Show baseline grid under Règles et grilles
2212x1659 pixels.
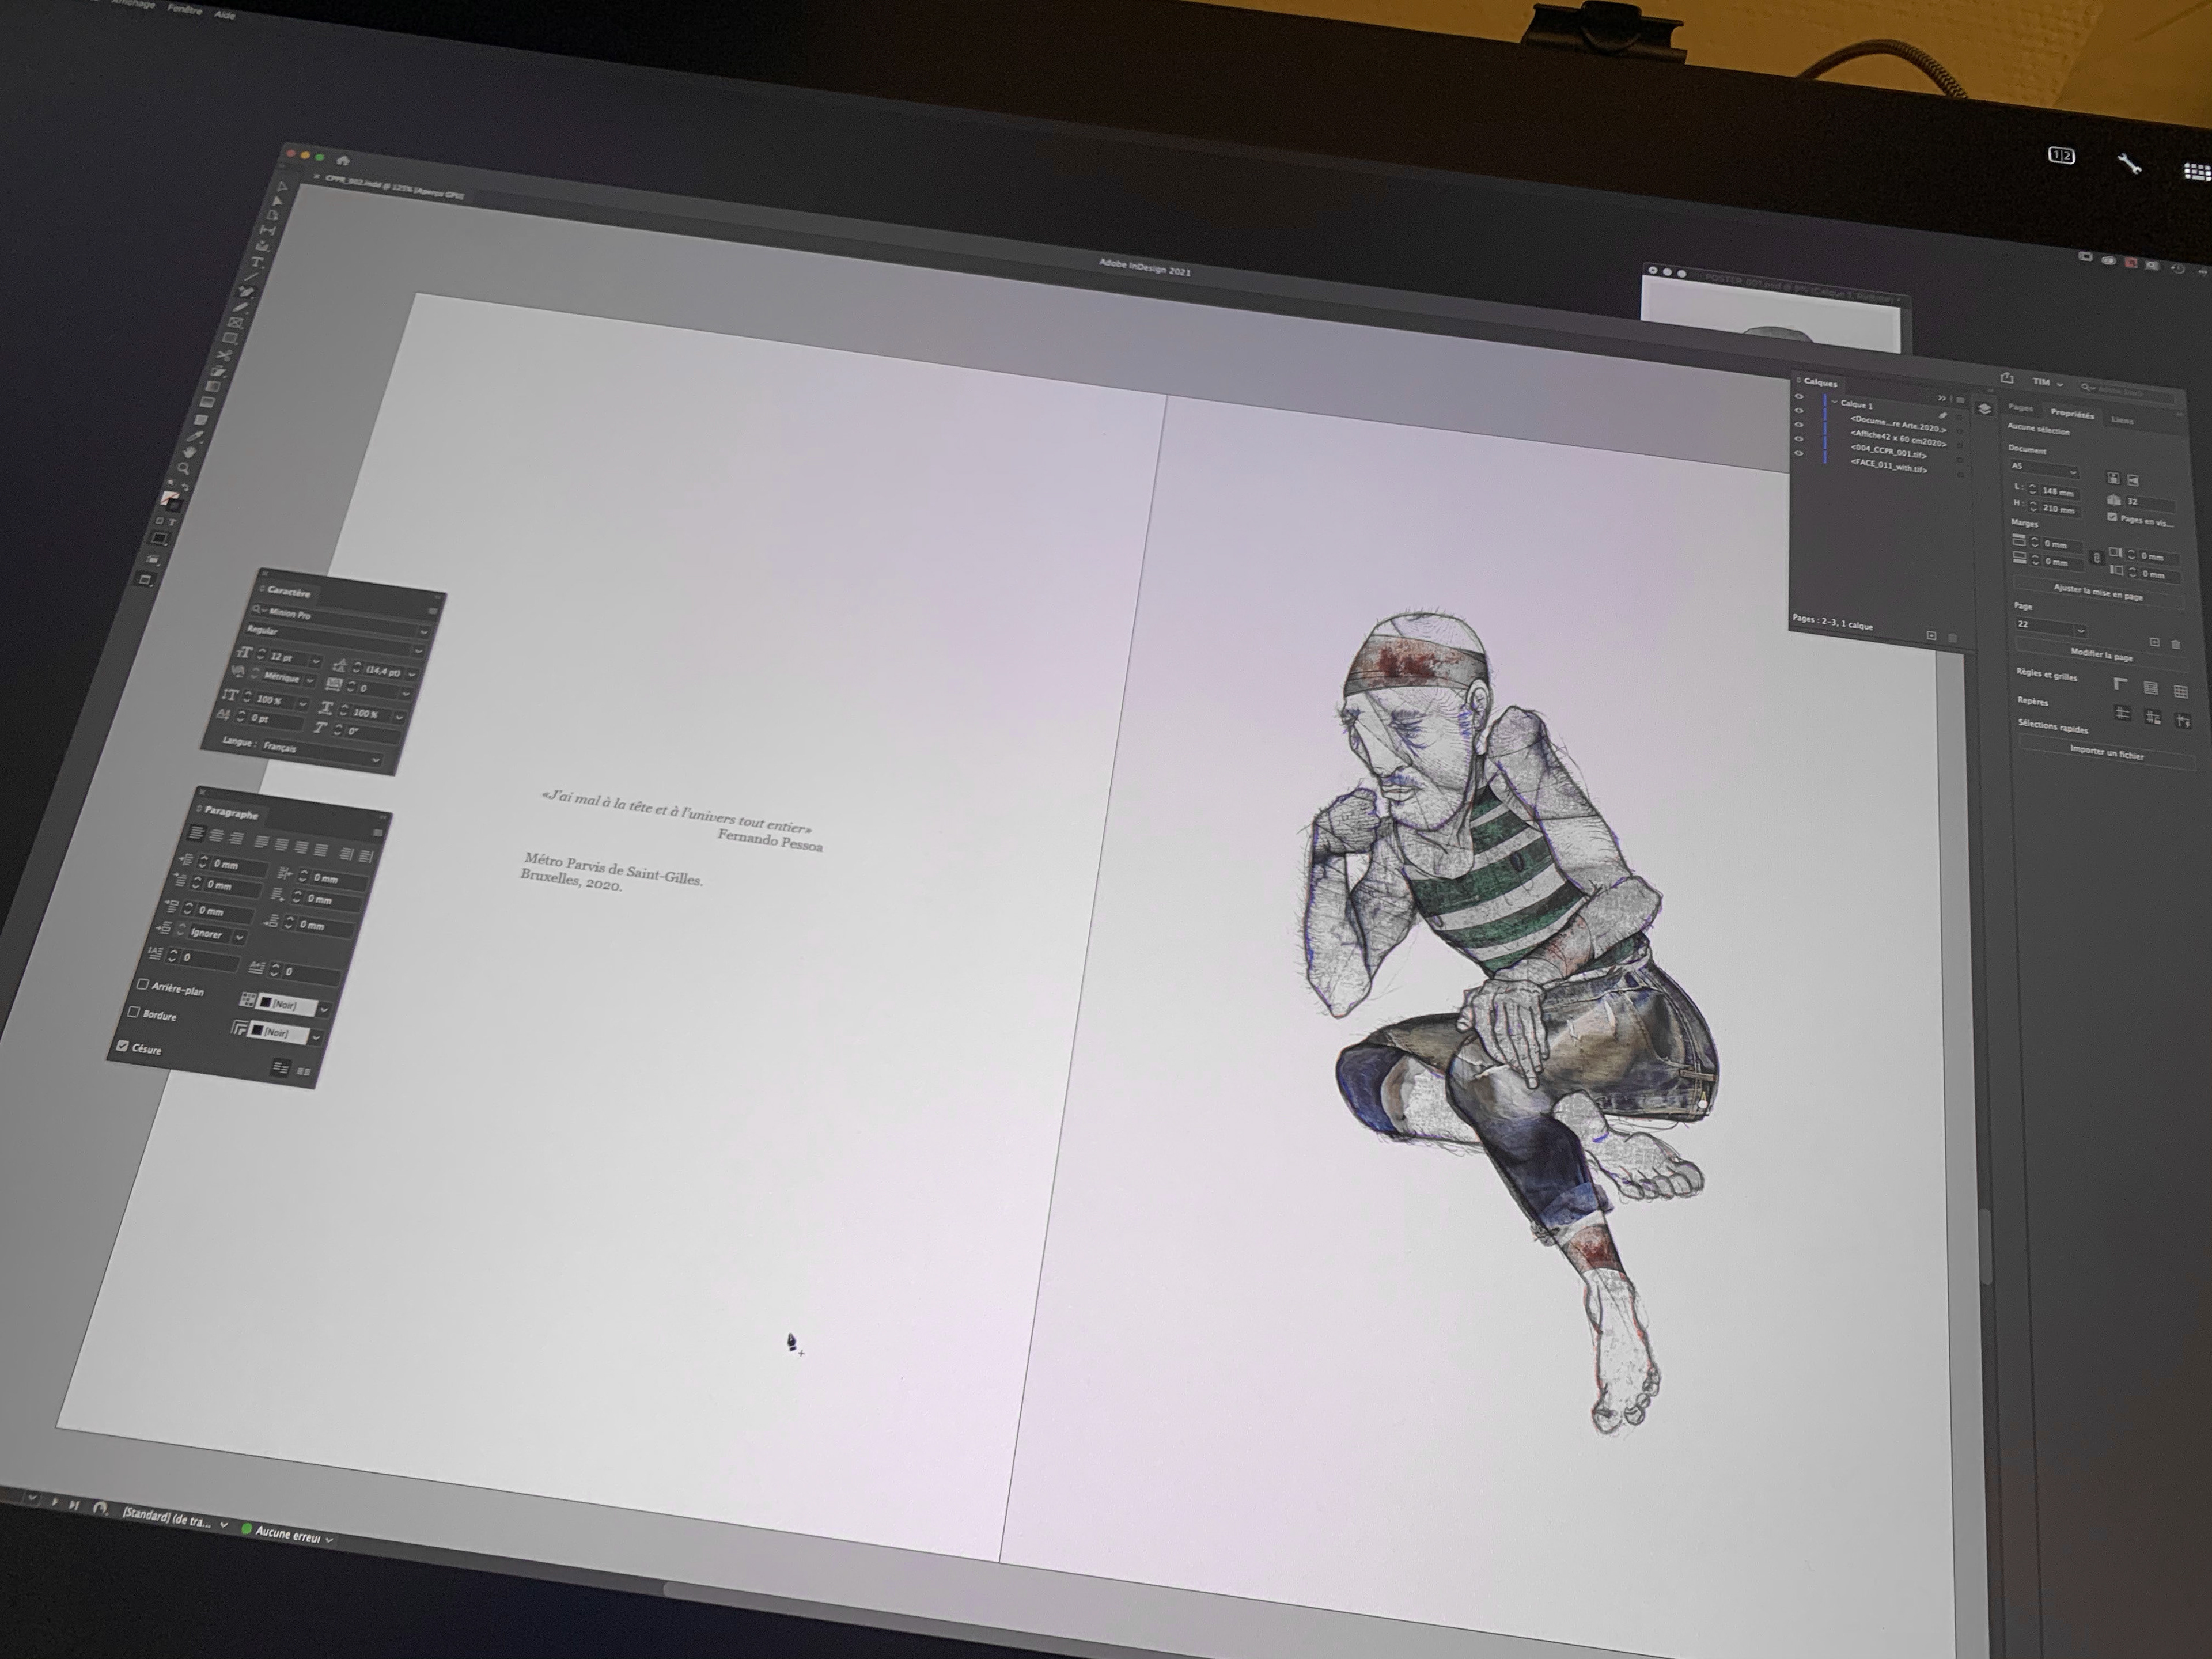(x=2151, y=688)
